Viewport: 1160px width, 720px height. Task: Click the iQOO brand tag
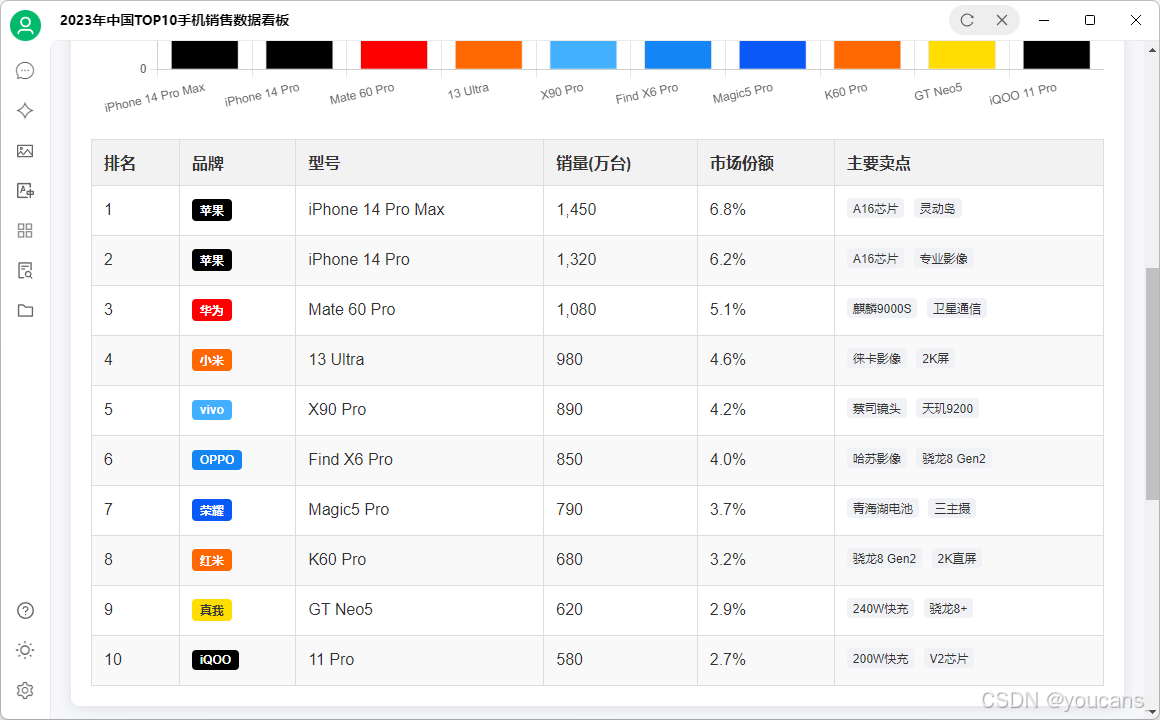215,659
